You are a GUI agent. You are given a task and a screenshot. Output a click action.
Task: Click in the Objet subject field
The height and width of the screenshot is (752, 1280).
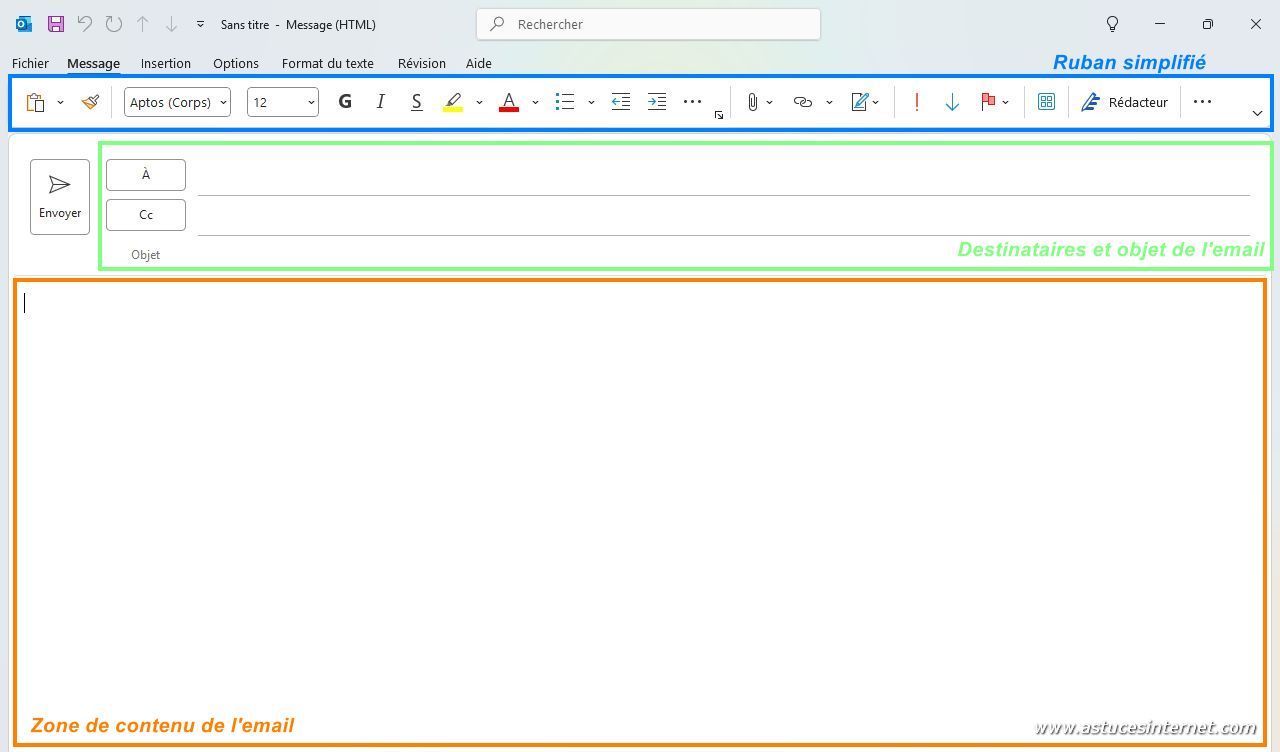724,254
